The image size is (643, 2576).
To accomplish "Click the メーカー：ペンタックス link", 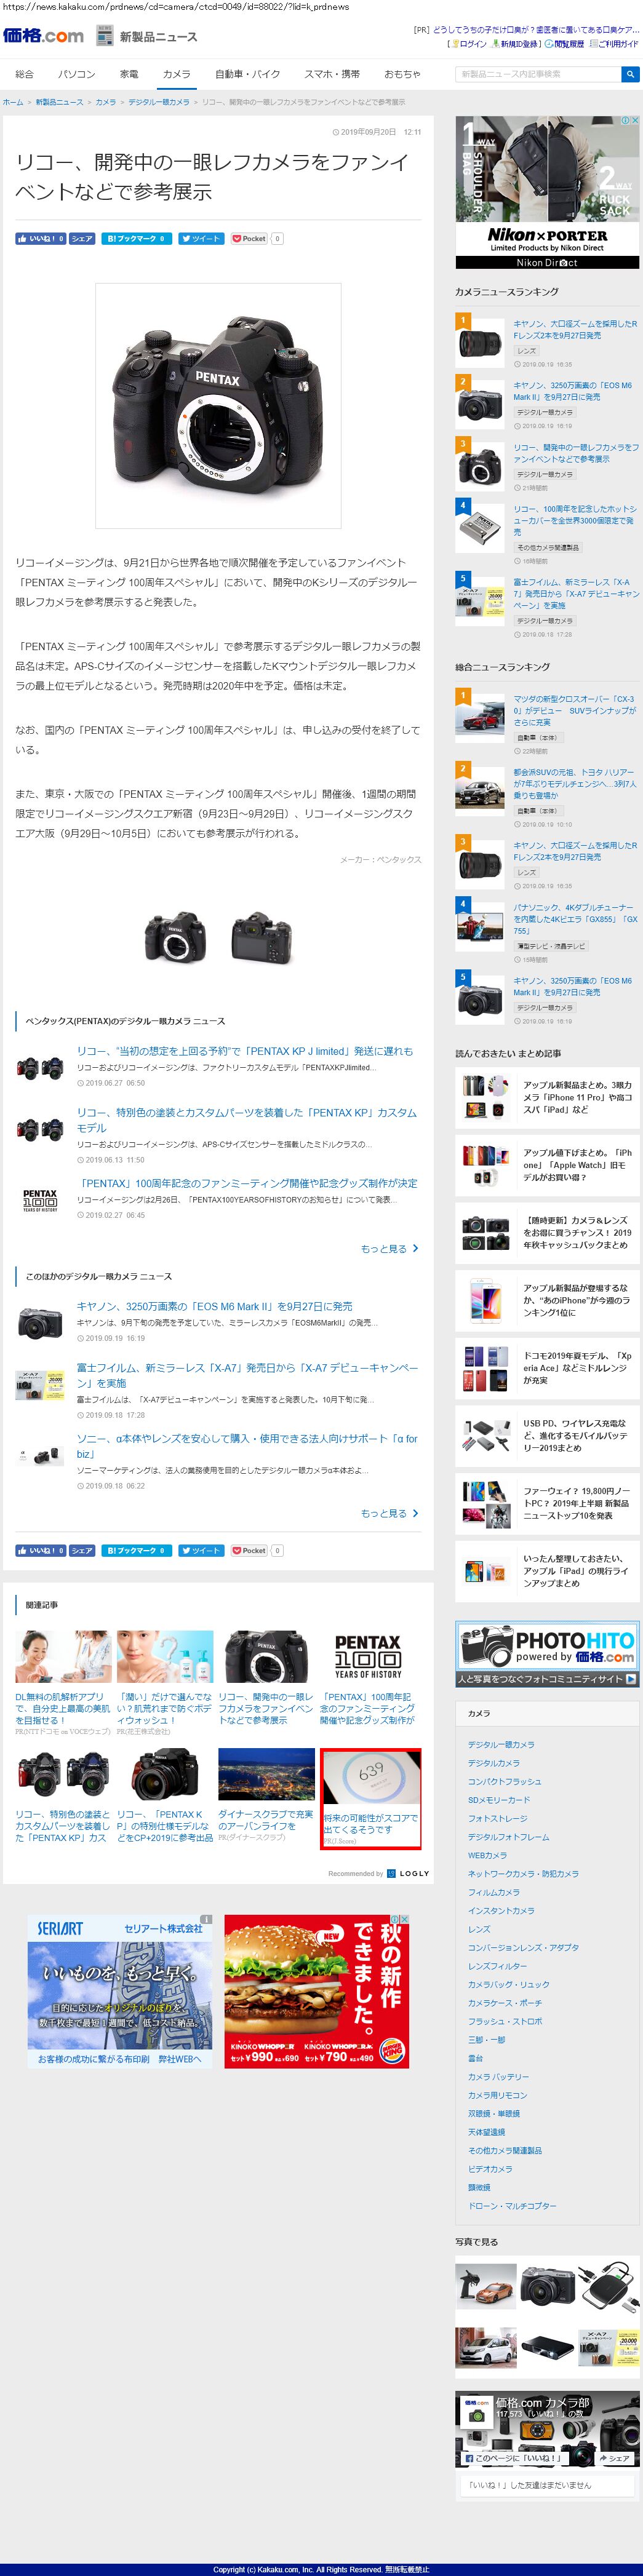I will click(380, 860).
